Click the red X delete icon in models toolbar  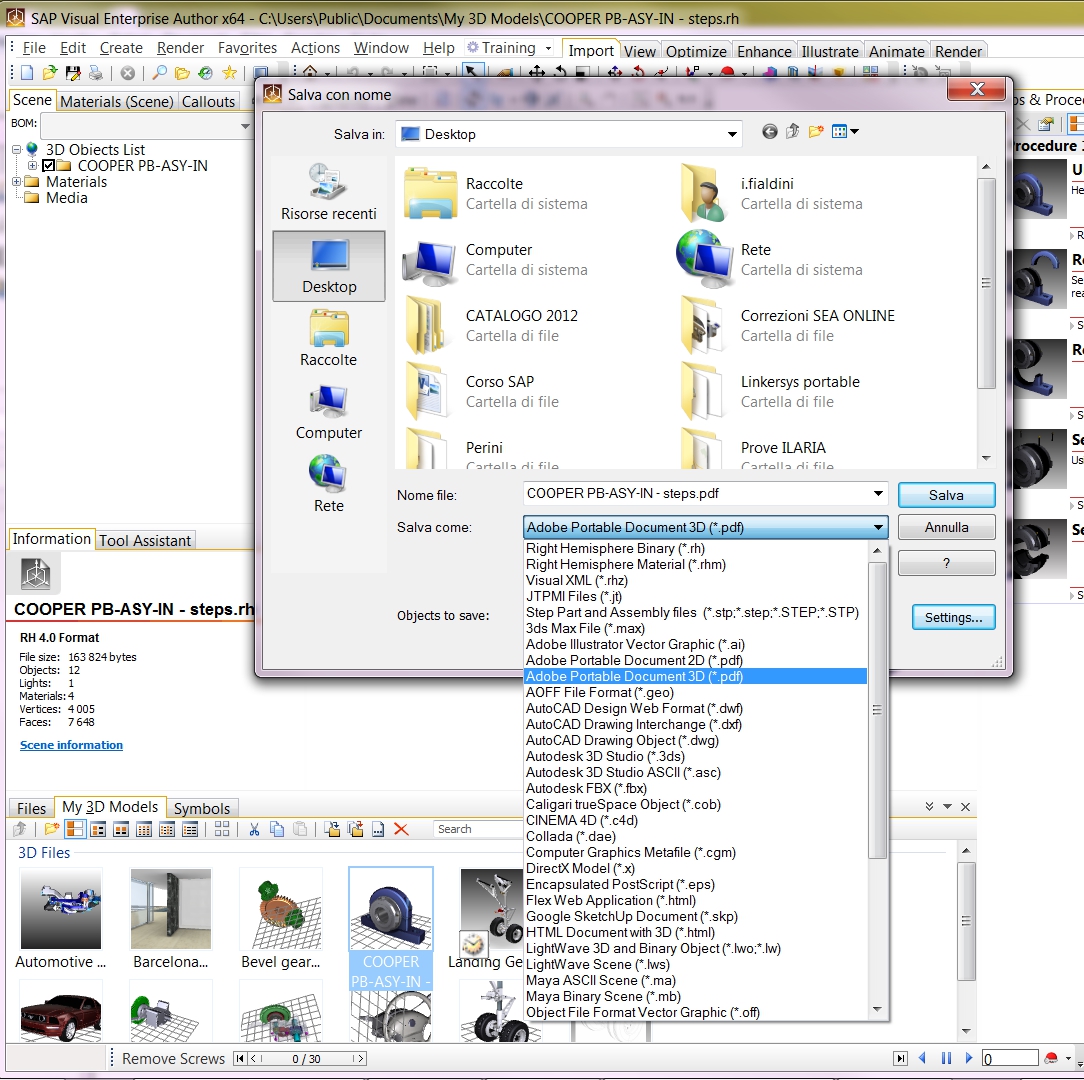coord(401,829)
